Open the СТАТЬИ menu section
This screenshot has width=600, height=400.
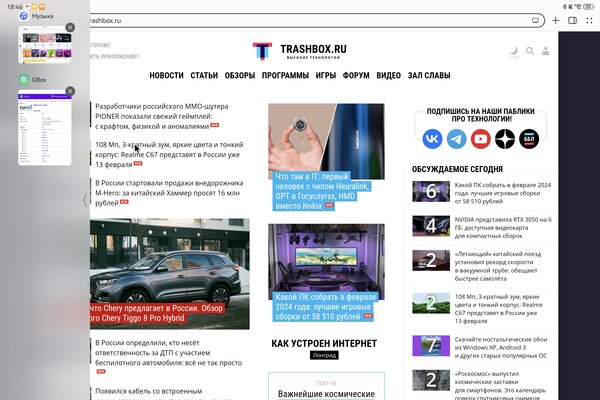click(204, 75)
